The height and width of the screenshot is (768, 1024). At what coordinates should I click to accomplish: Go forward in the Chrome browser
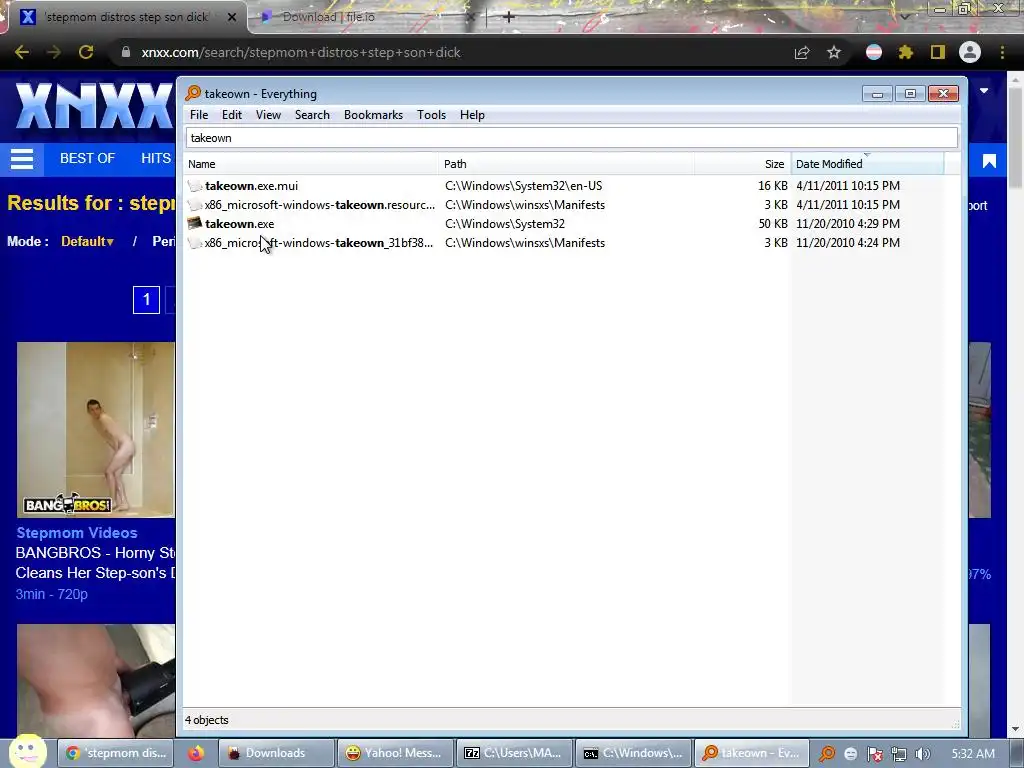click(x=54, y=52)
